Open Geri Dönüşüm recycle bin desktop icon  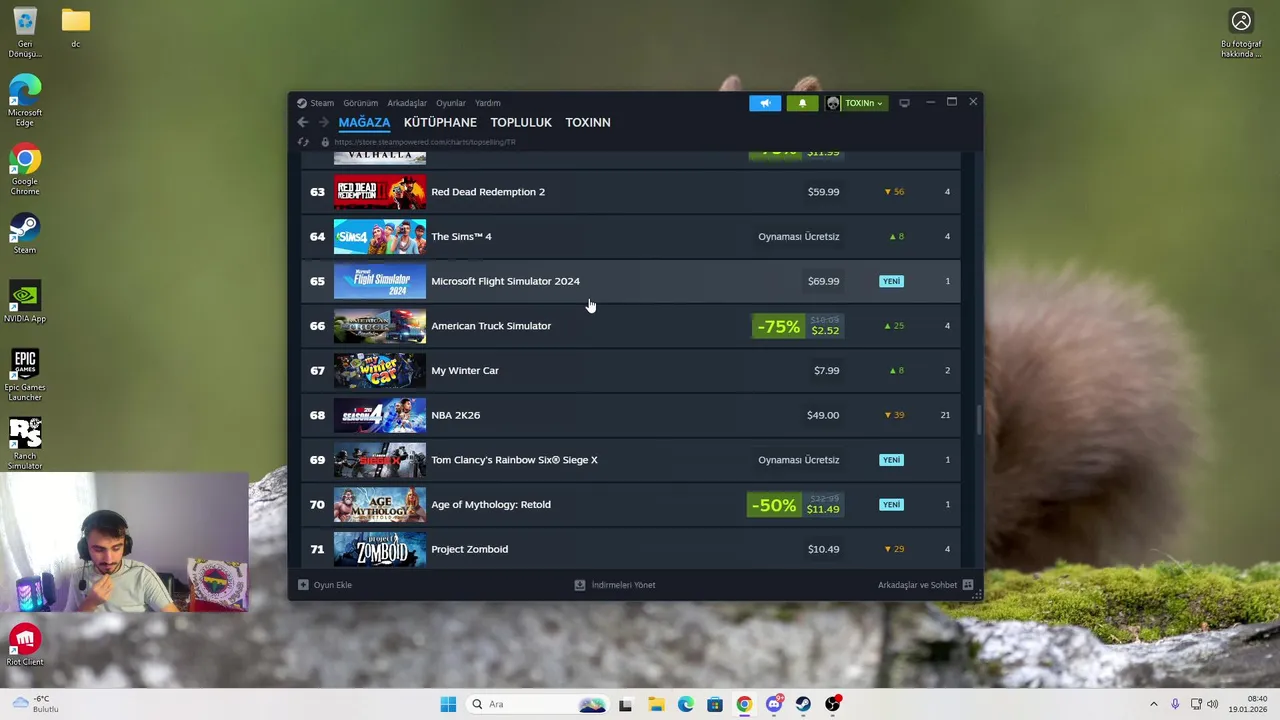(x=25, y=33)
